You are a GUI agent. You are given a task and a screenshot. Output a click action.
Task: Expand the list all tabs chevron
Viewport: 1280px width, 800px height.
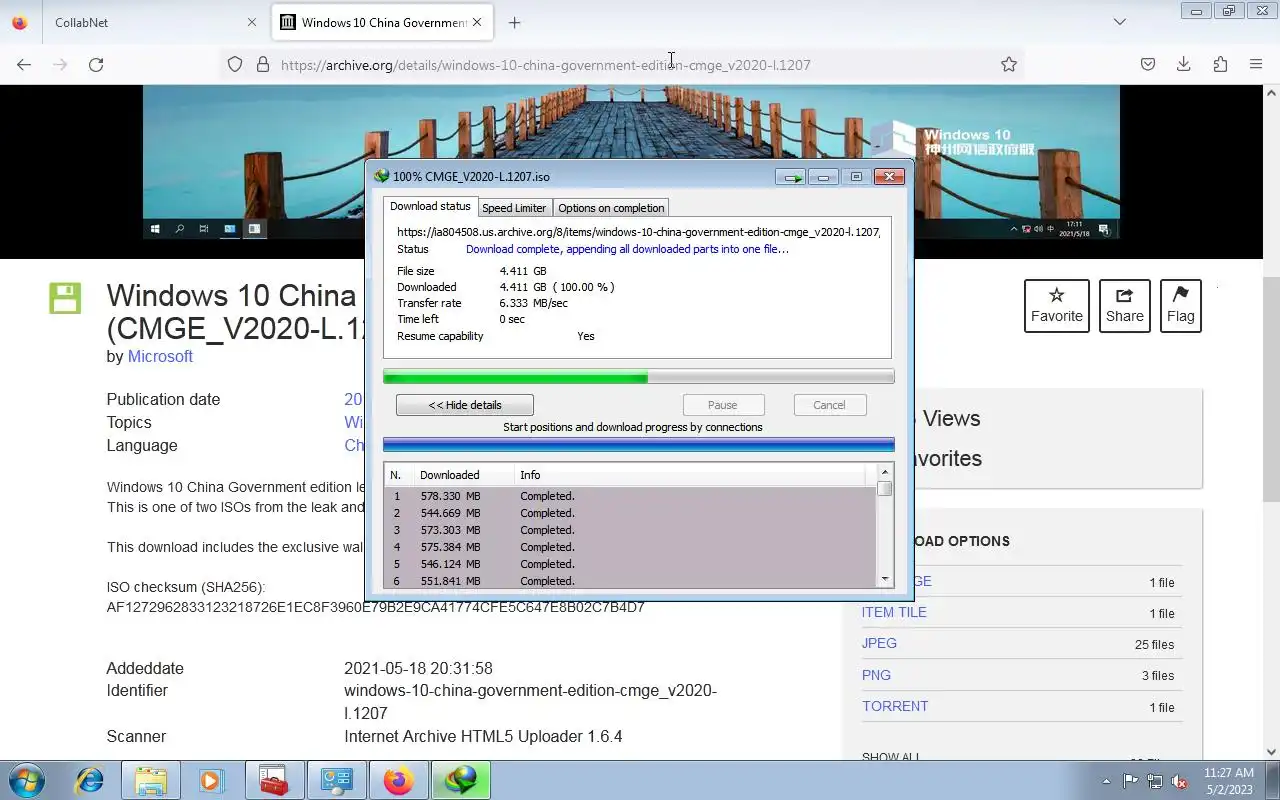pos(1120,22)
